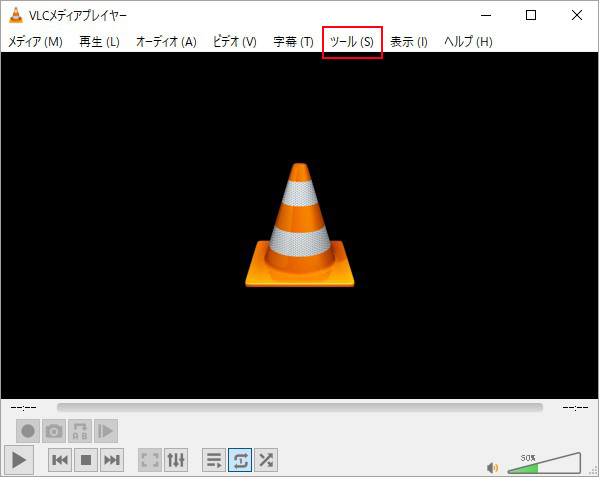Open the 再生 (L) menu

click(x=99, y=42)
